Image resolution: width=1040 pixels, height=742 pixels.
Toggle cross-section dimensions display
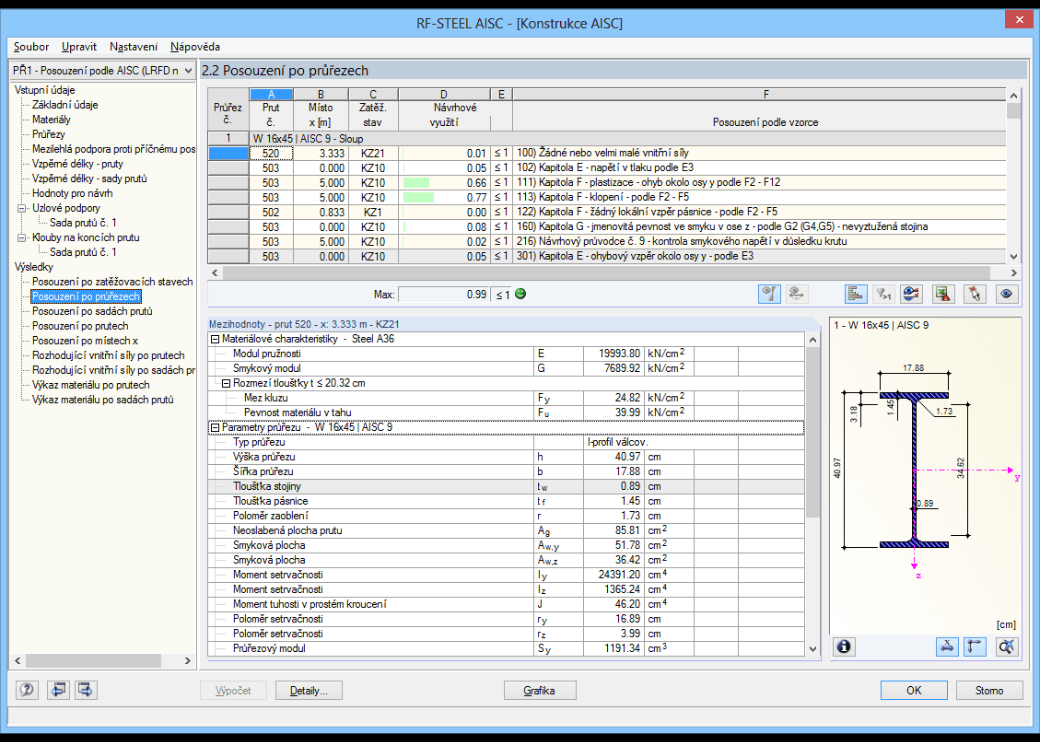947,647
